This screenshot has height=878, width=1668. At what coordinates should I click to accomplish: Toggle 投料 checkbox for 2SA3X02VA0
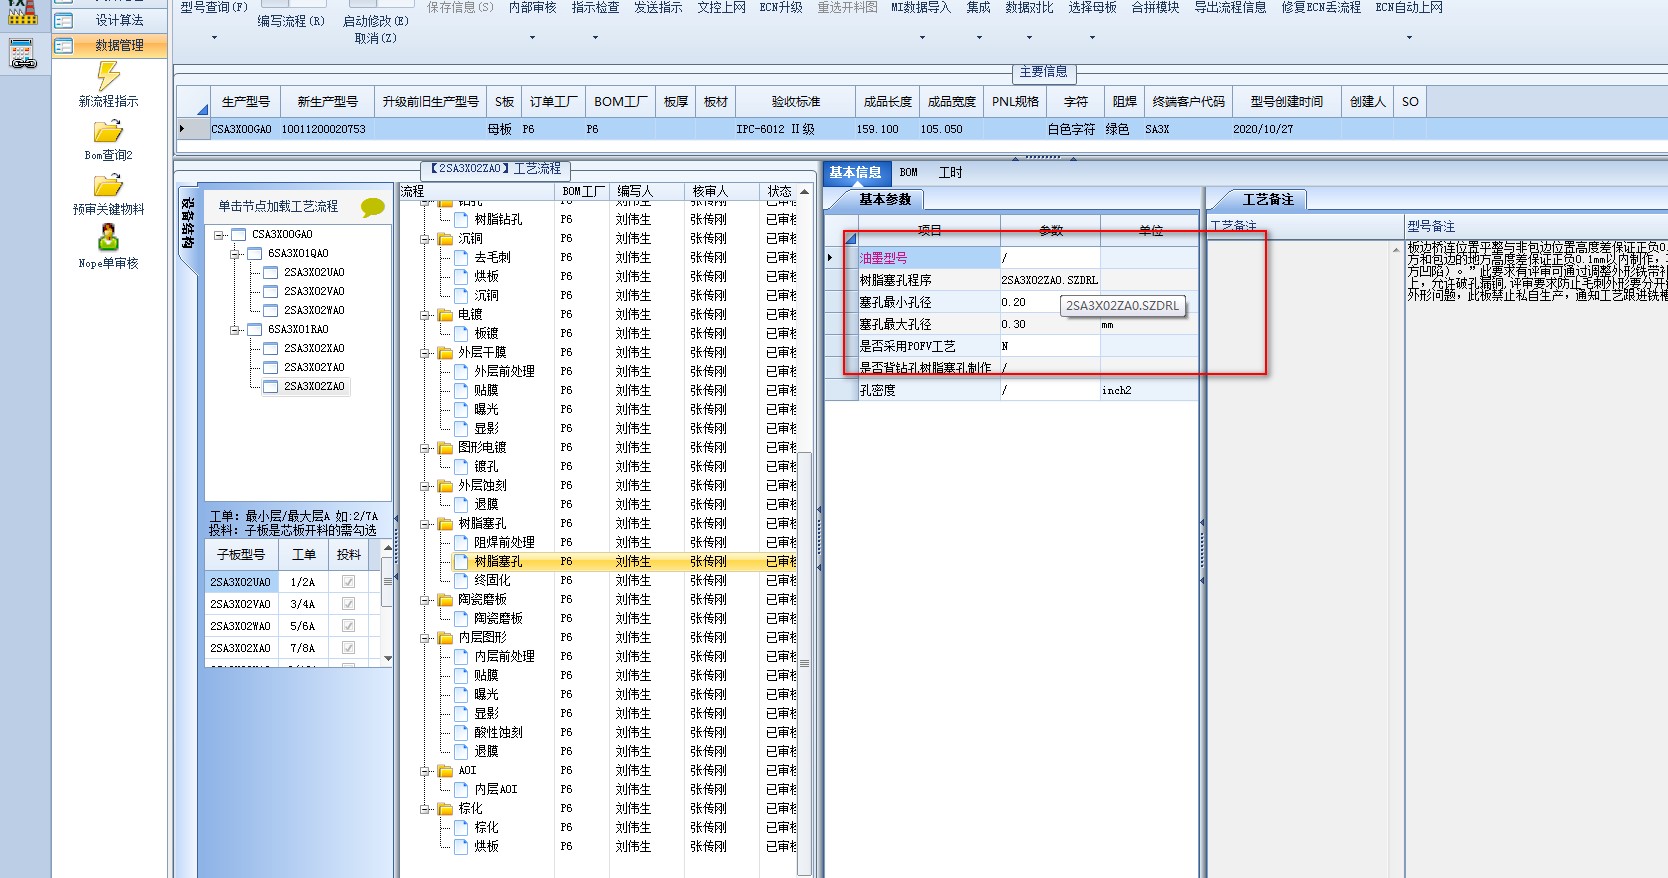(348, 604)
